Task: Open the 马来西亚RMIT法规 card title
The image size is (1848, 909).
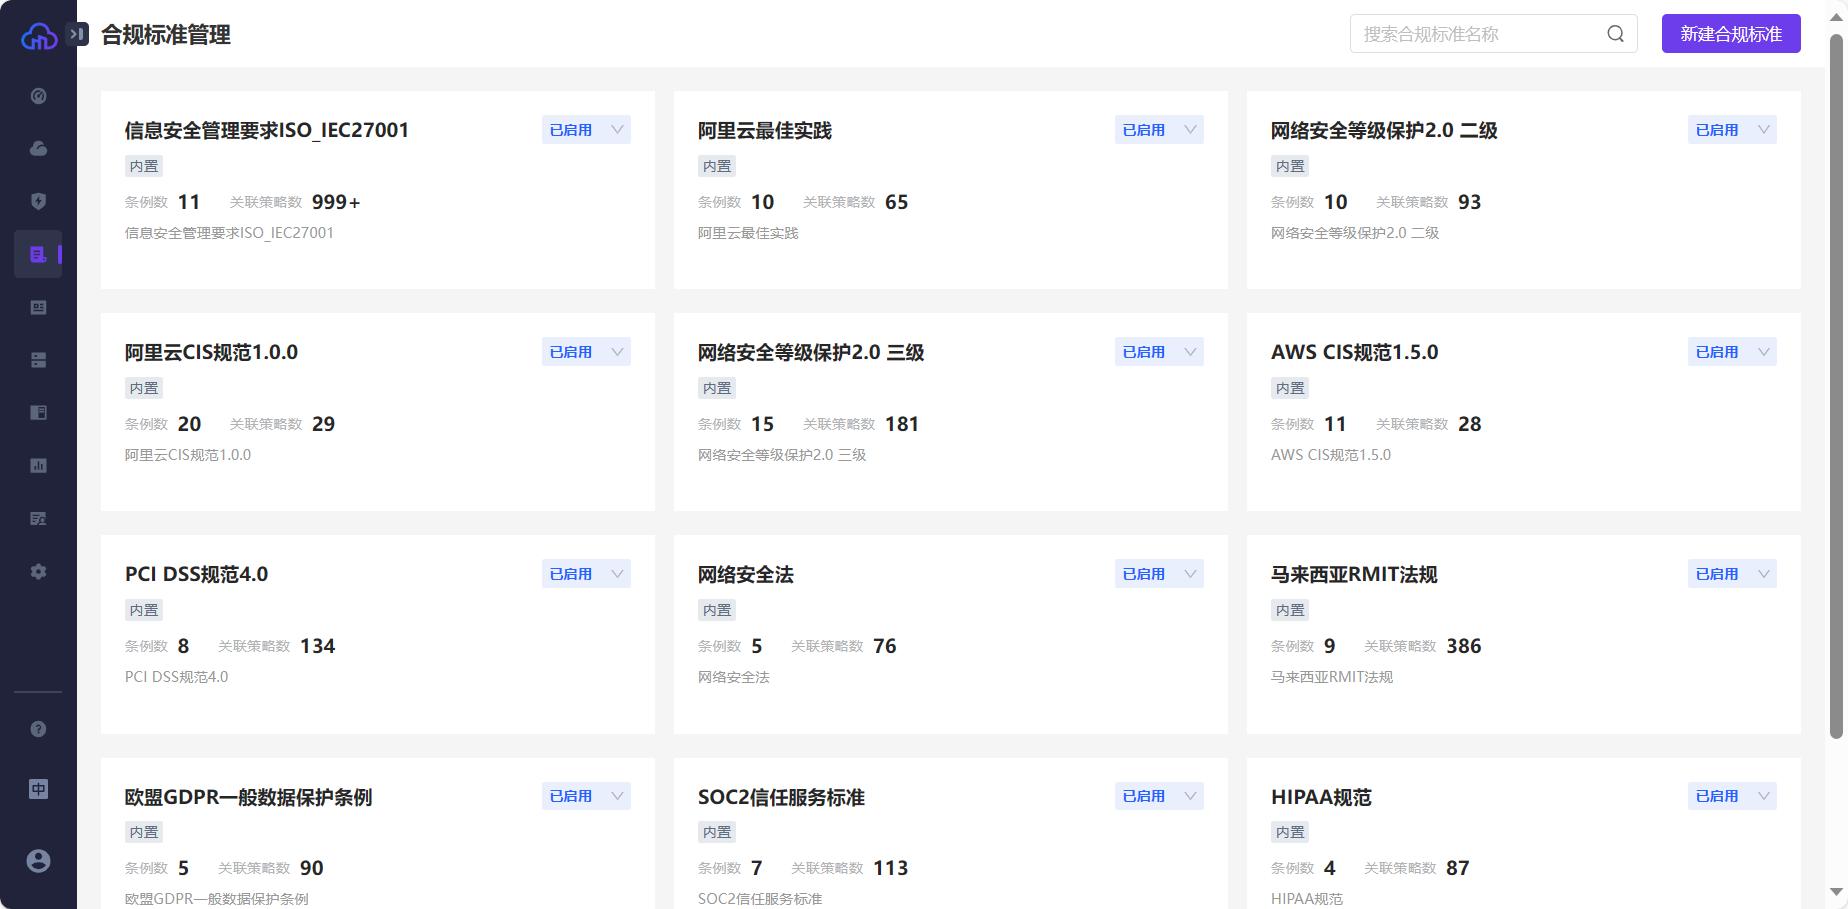Action: (x=1354, y=574)
